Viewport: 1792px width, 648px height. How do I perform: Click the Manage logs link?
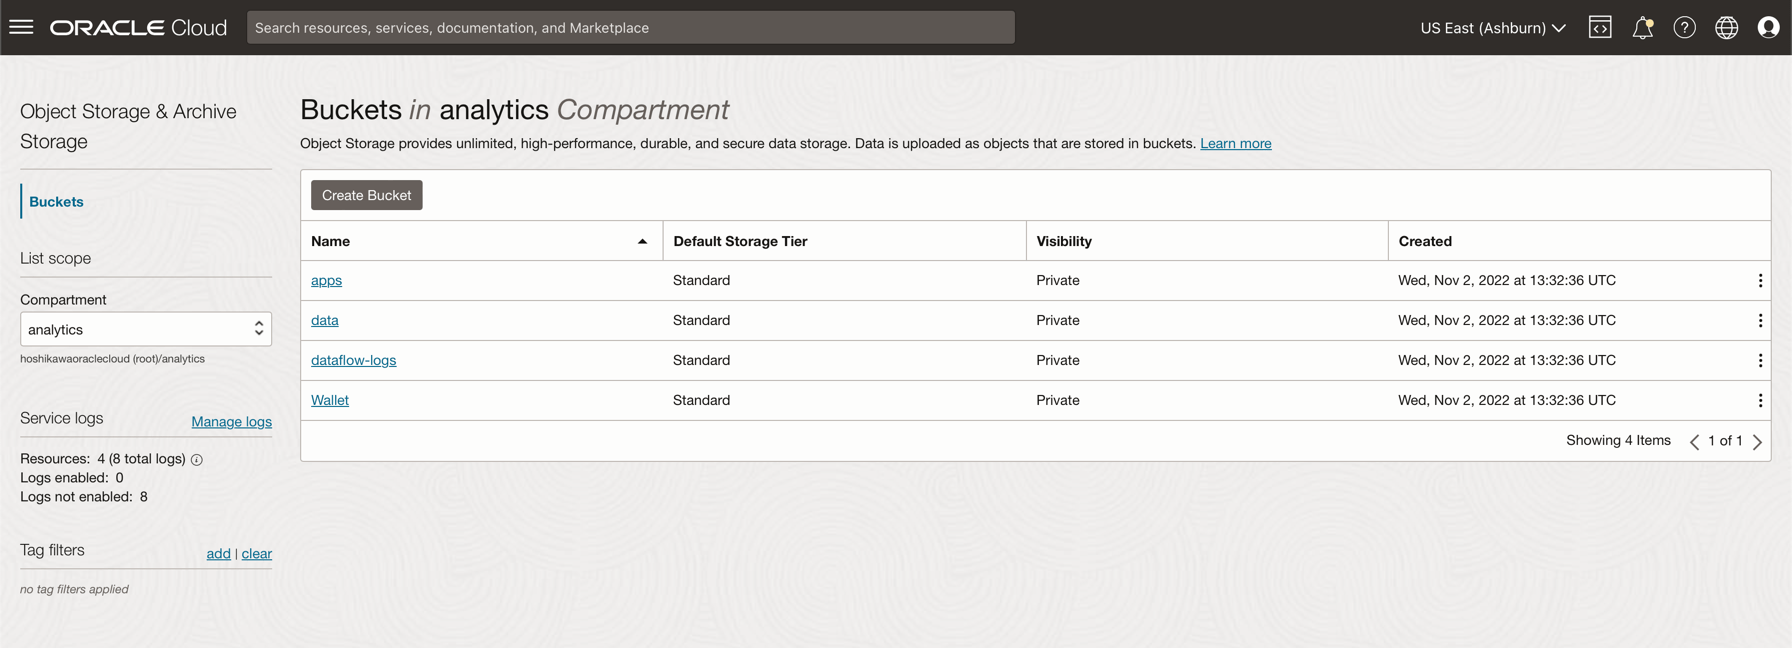pyautogui.click(x=231, y=422)
